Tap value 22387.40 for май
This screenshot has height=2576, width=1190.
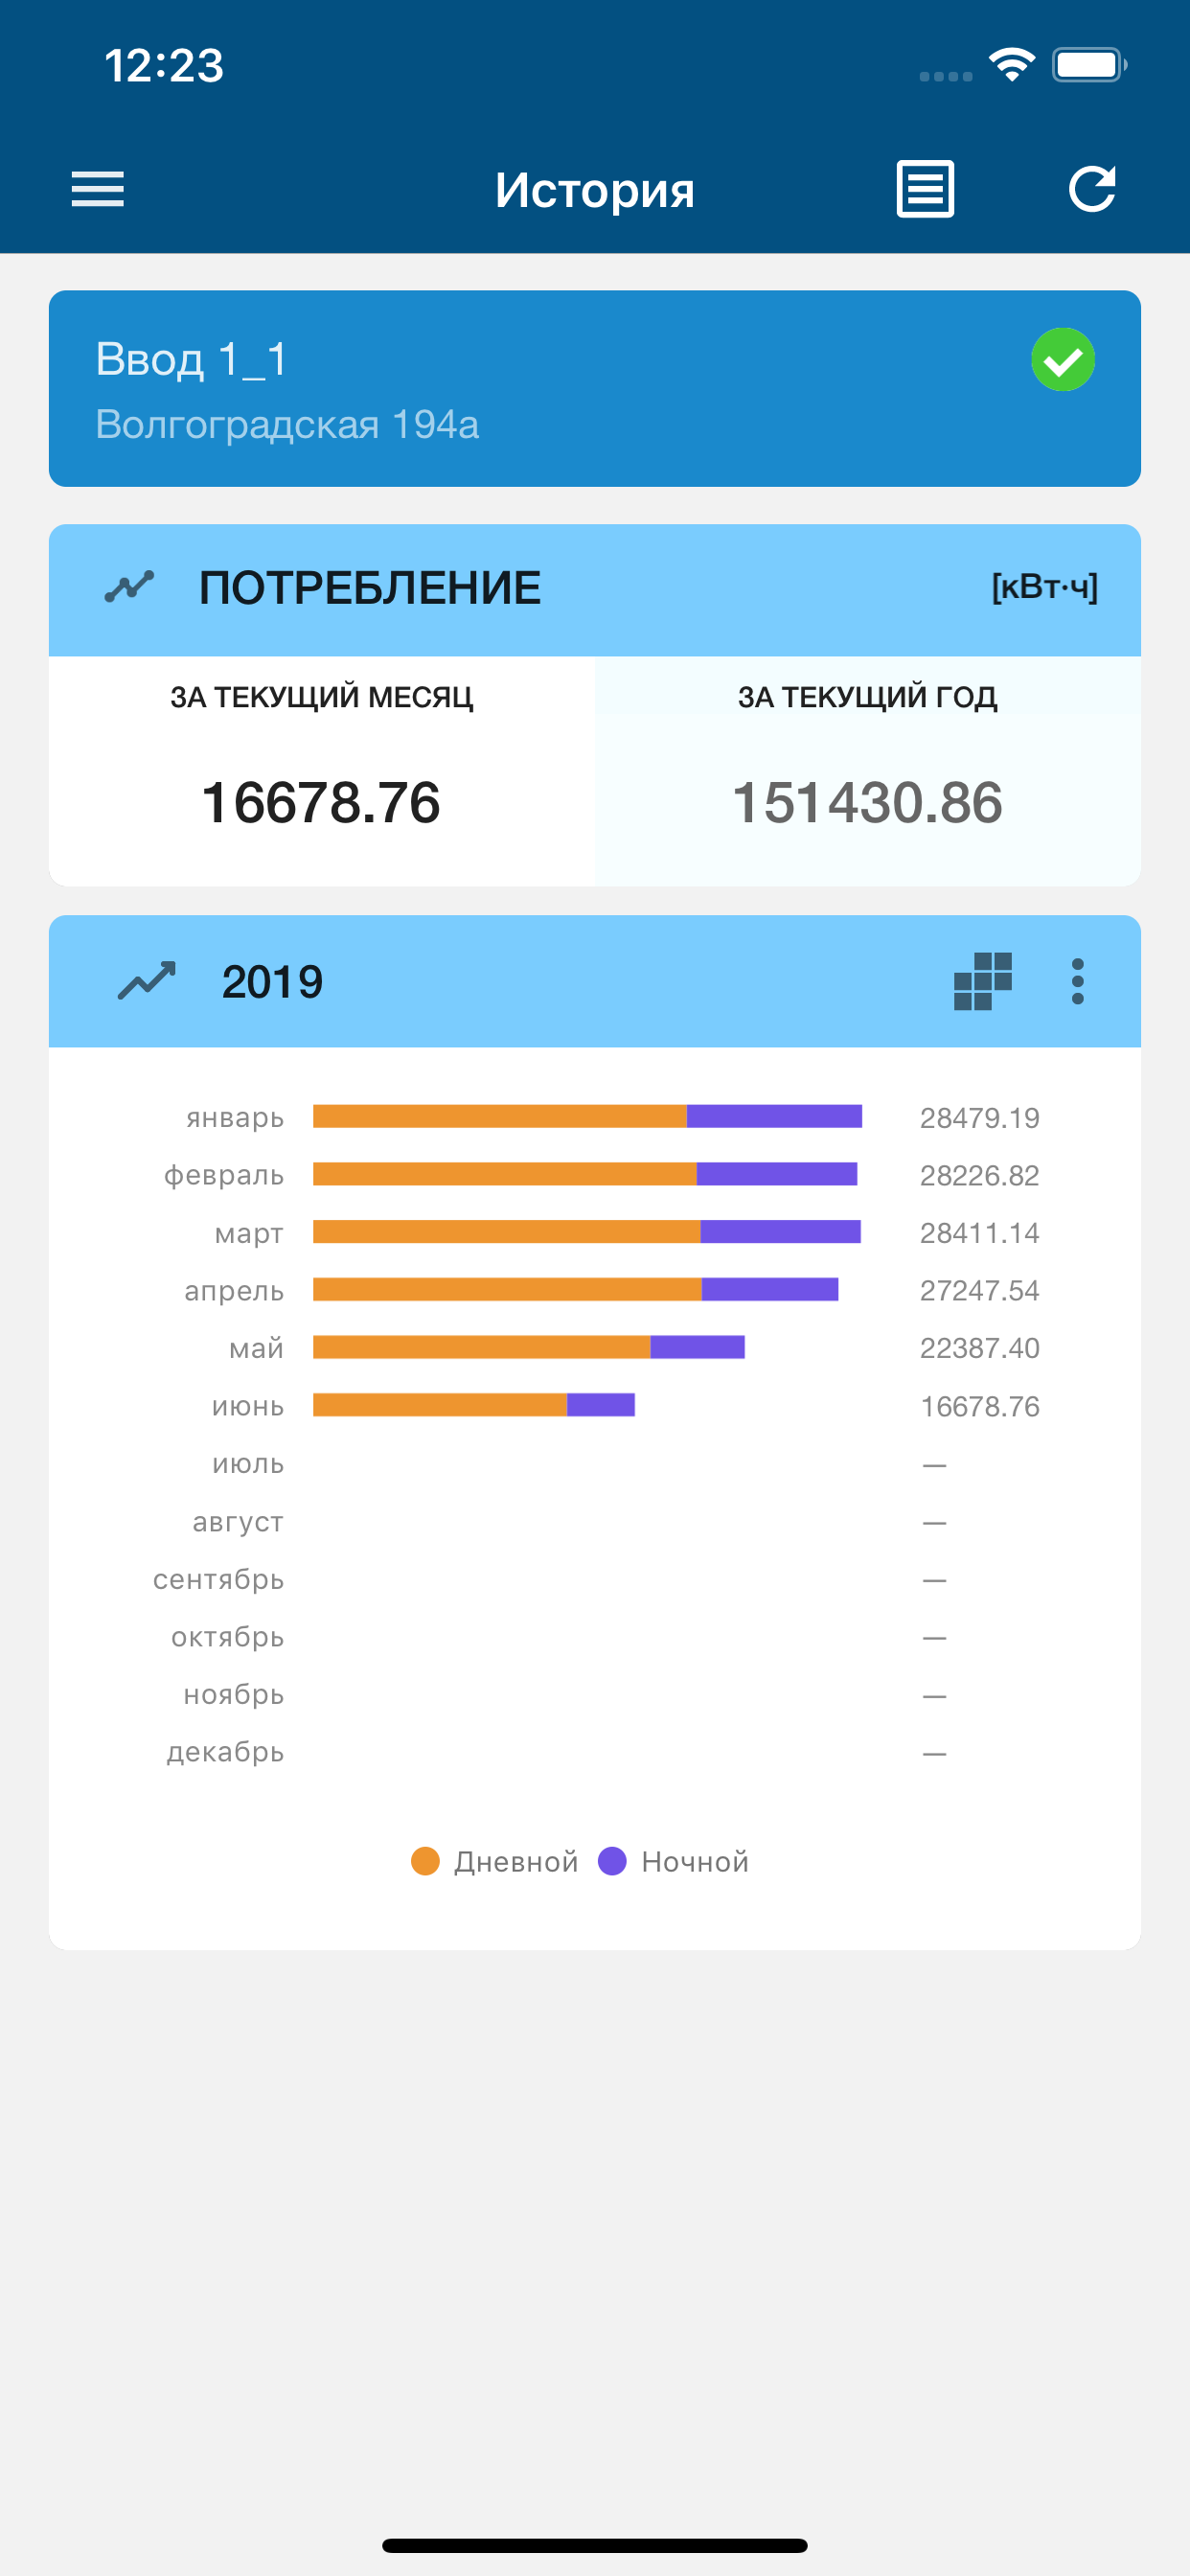point(980,1349)
